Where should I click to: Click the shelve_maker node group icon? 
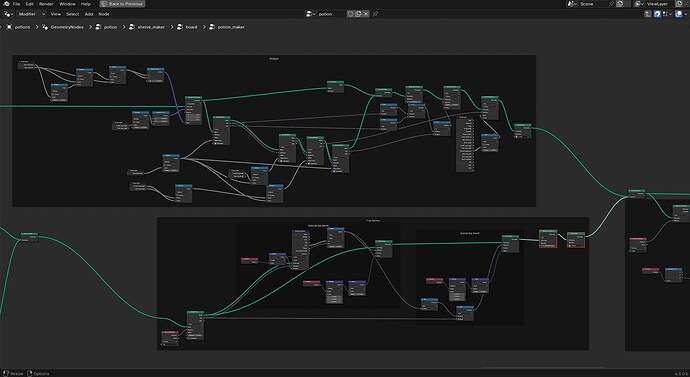pos(132,27)
